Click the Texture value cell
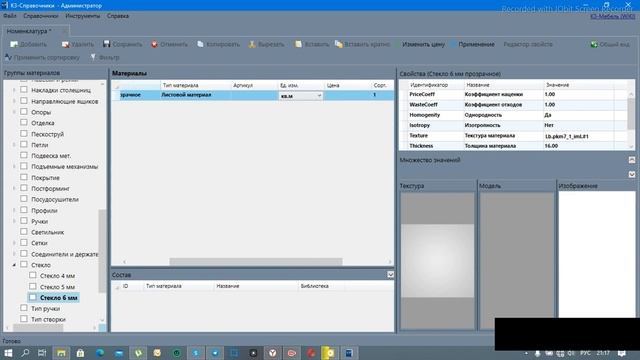The height and width of the screenshot is (360, 640). pos(578,136)
